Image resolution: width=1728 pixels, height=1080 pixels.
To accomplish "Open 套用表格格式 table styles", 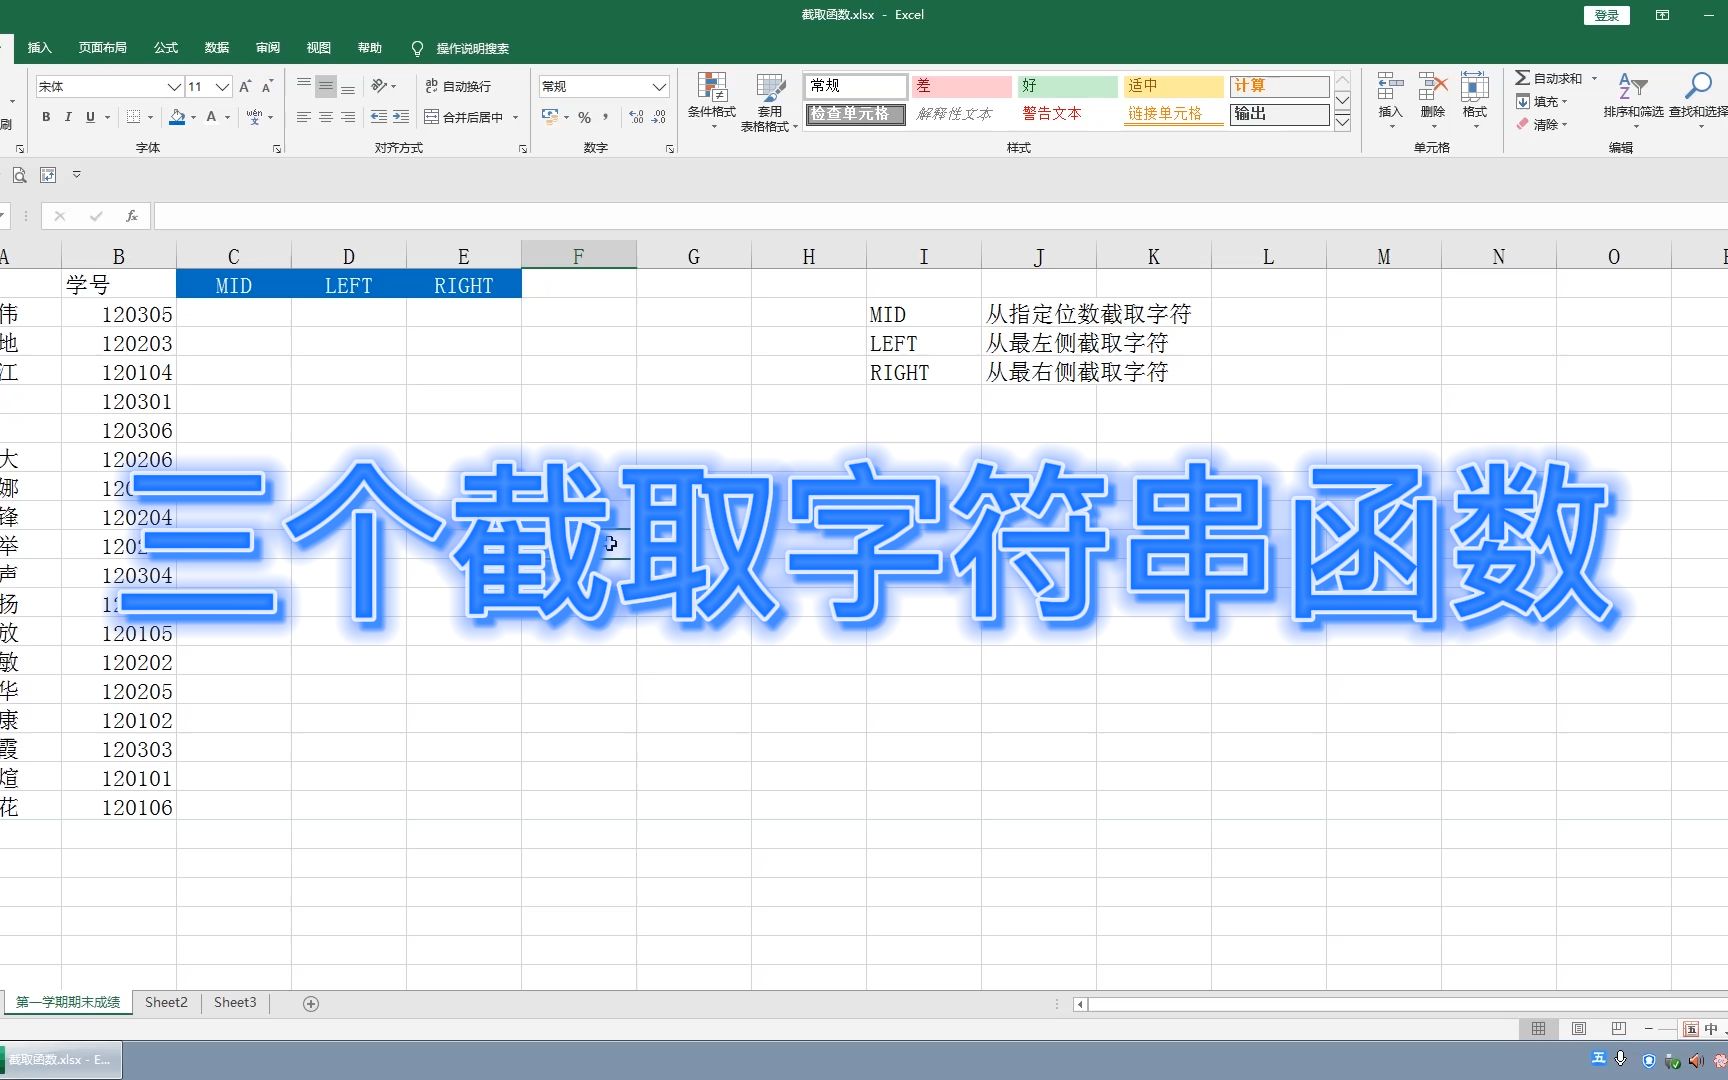I will click(769, 101).
